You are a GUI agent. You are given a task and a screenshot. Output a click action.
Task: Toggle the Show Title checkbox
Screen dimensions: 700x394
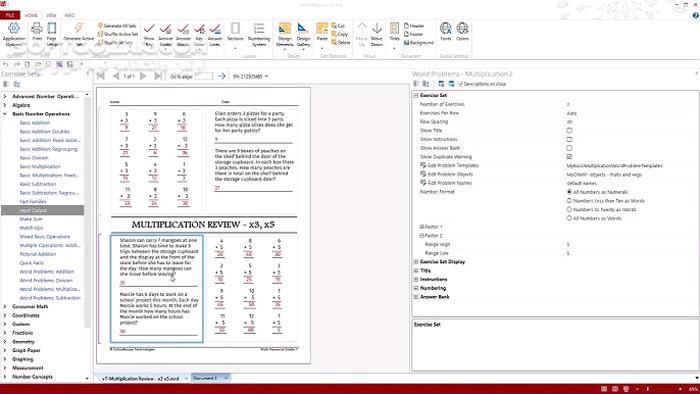(x=569, y=130)
